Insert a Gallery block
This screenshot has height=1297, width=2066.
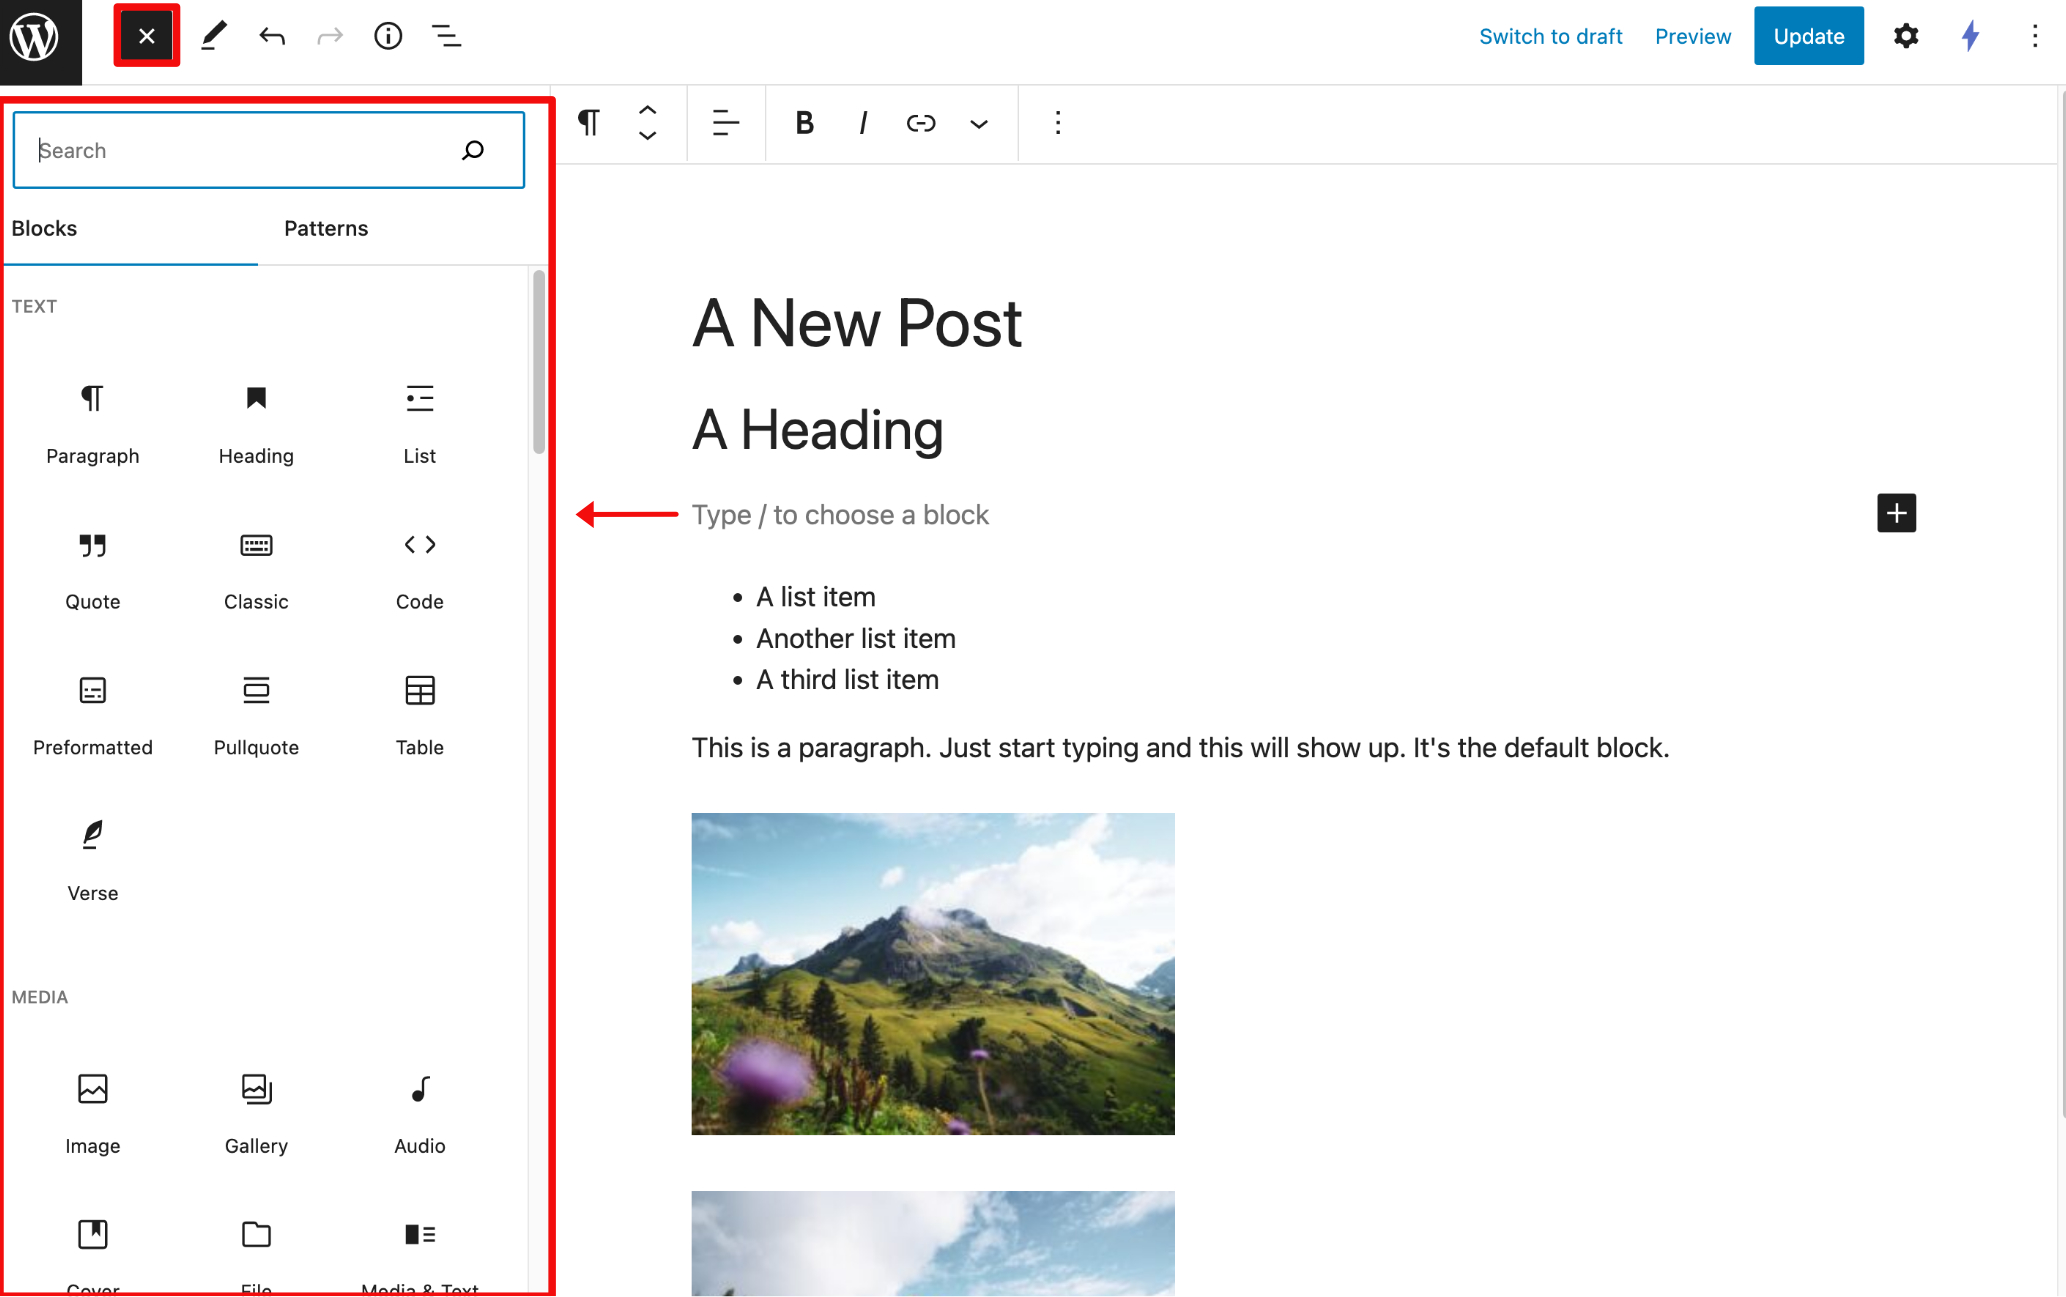256,1114
